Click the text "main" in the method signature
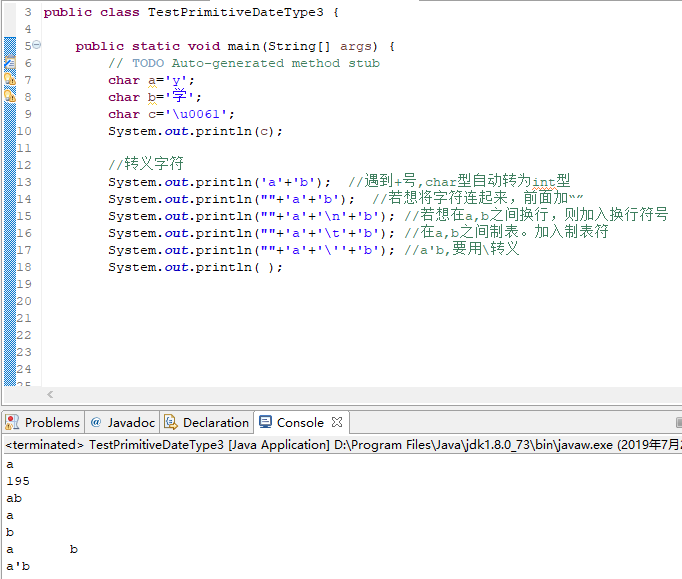682x579 pixels. 244,46
